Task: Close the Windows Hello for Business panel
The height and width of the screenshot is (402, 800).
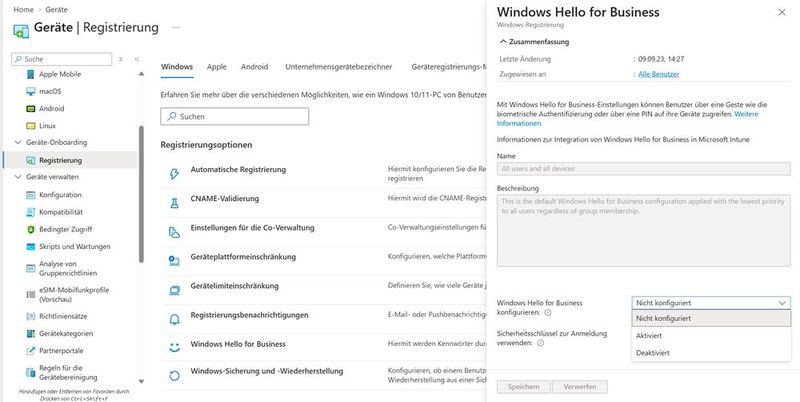Action: coord(782,12)
